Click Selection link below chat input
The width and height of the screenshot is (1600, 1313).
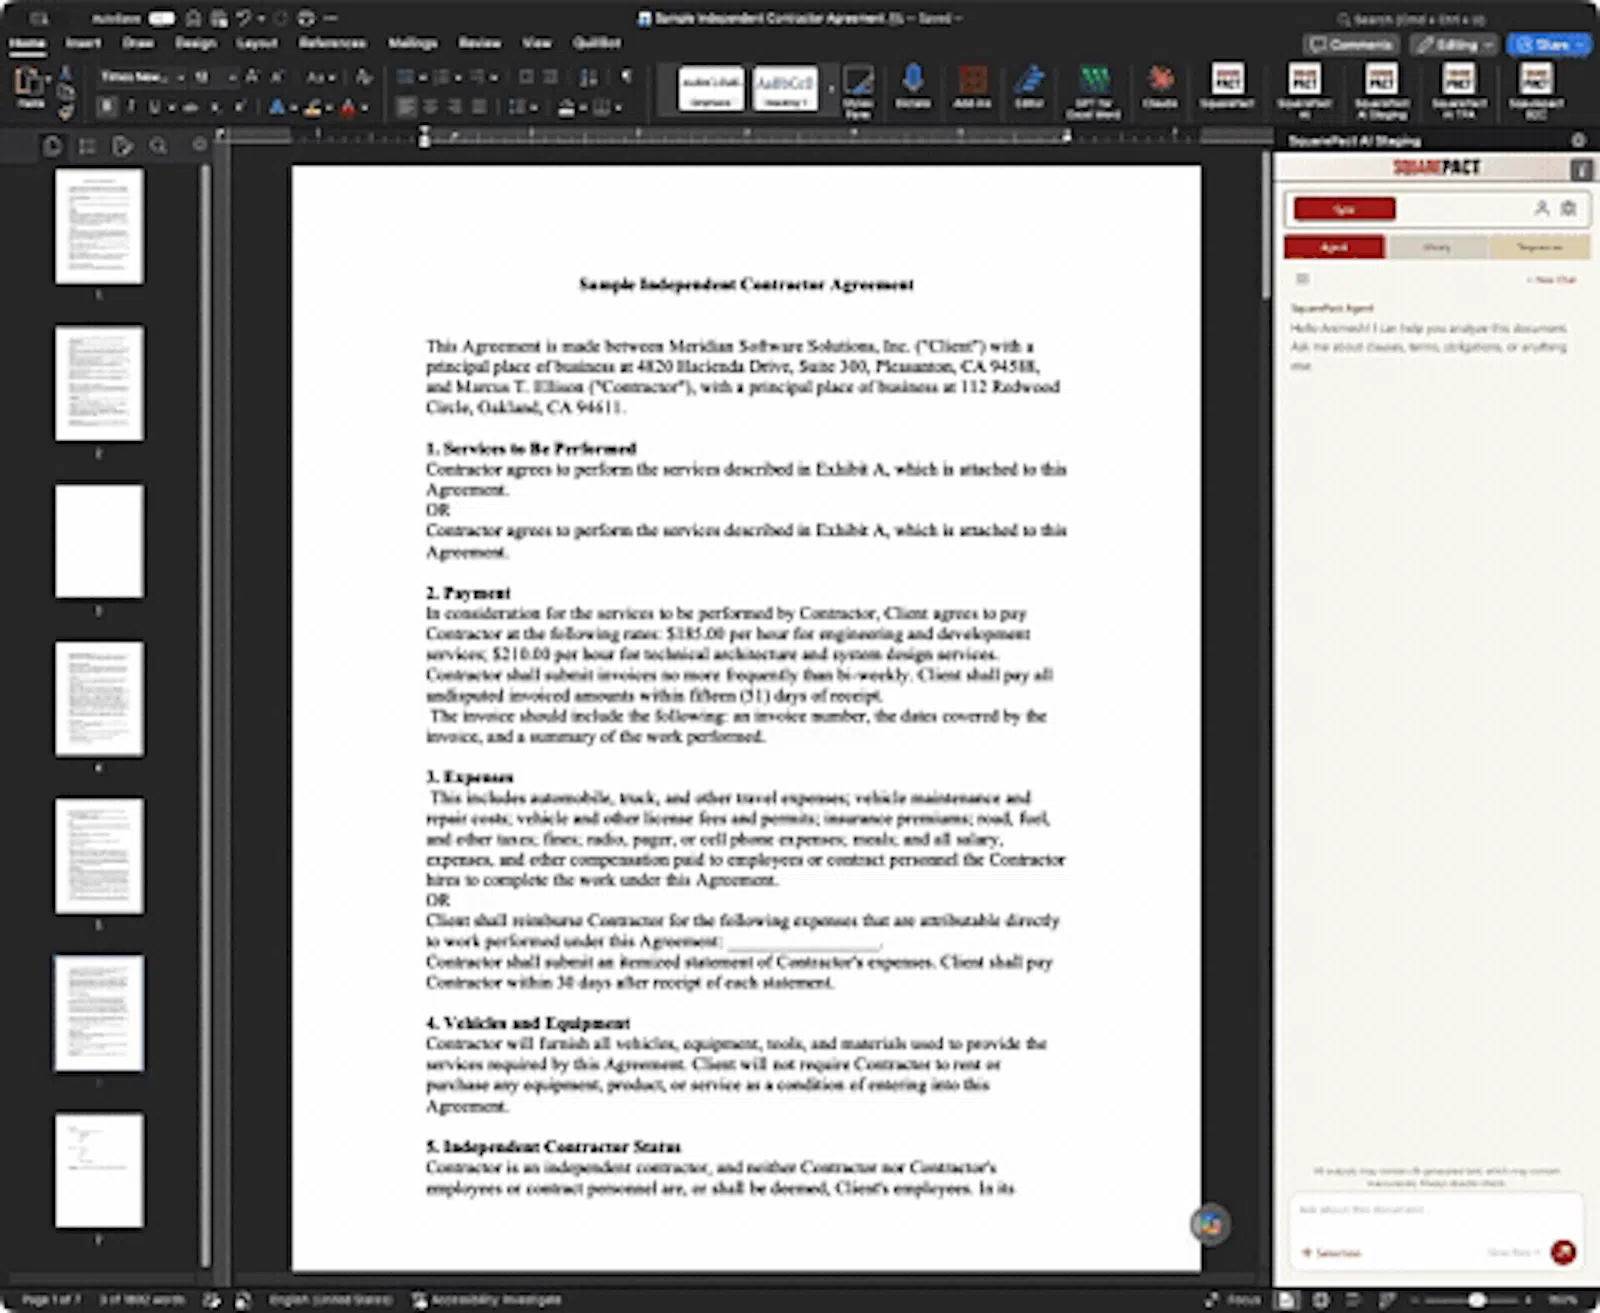click(x=1332, y=1253)
